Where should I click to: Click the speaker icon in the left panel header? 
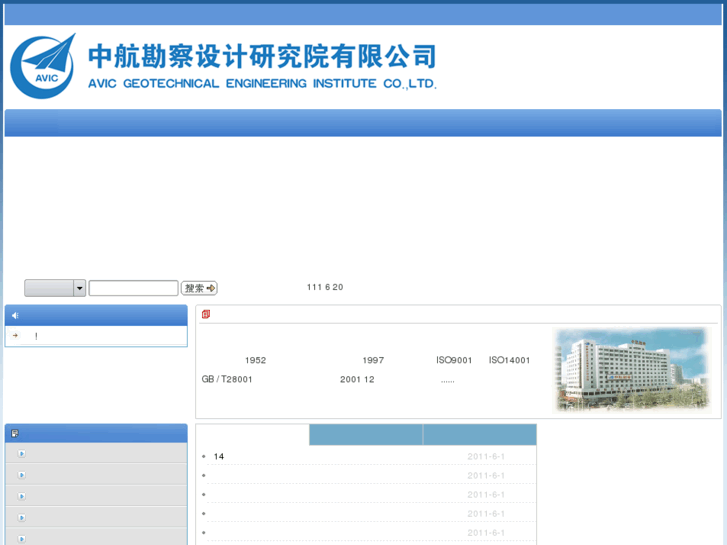tap(15, 315)
